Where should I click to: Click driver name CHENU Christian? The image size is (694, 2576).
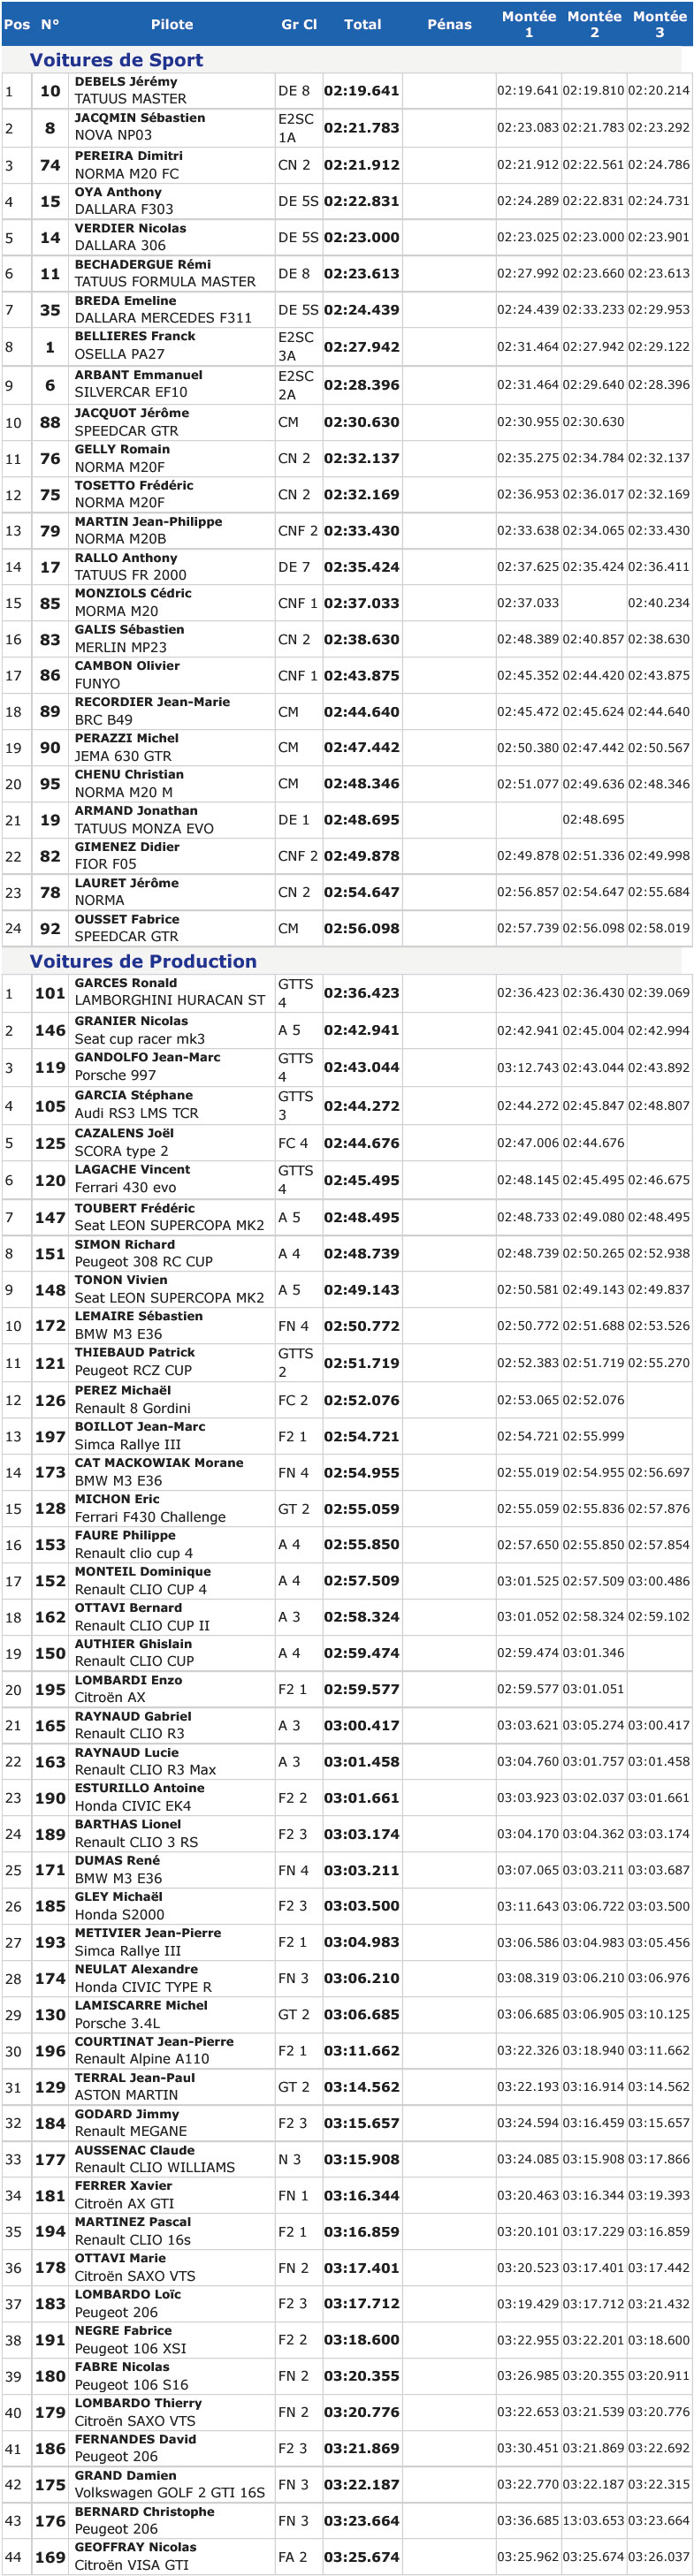129,774
